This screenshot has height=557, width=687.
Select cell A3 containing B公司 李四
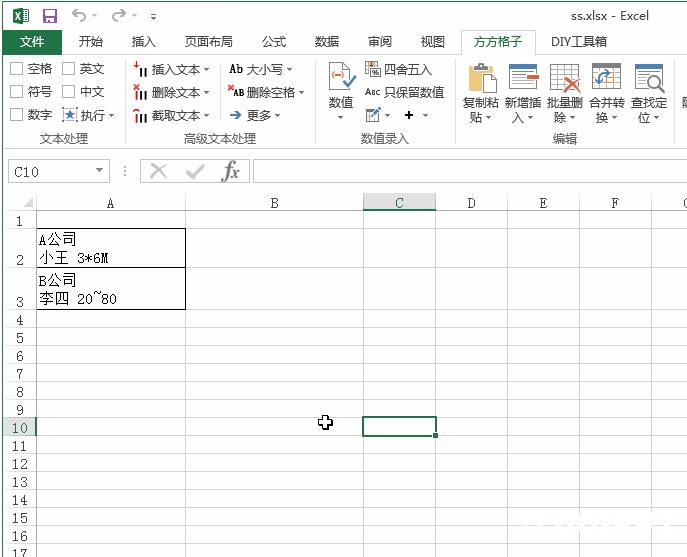[111, 289]
